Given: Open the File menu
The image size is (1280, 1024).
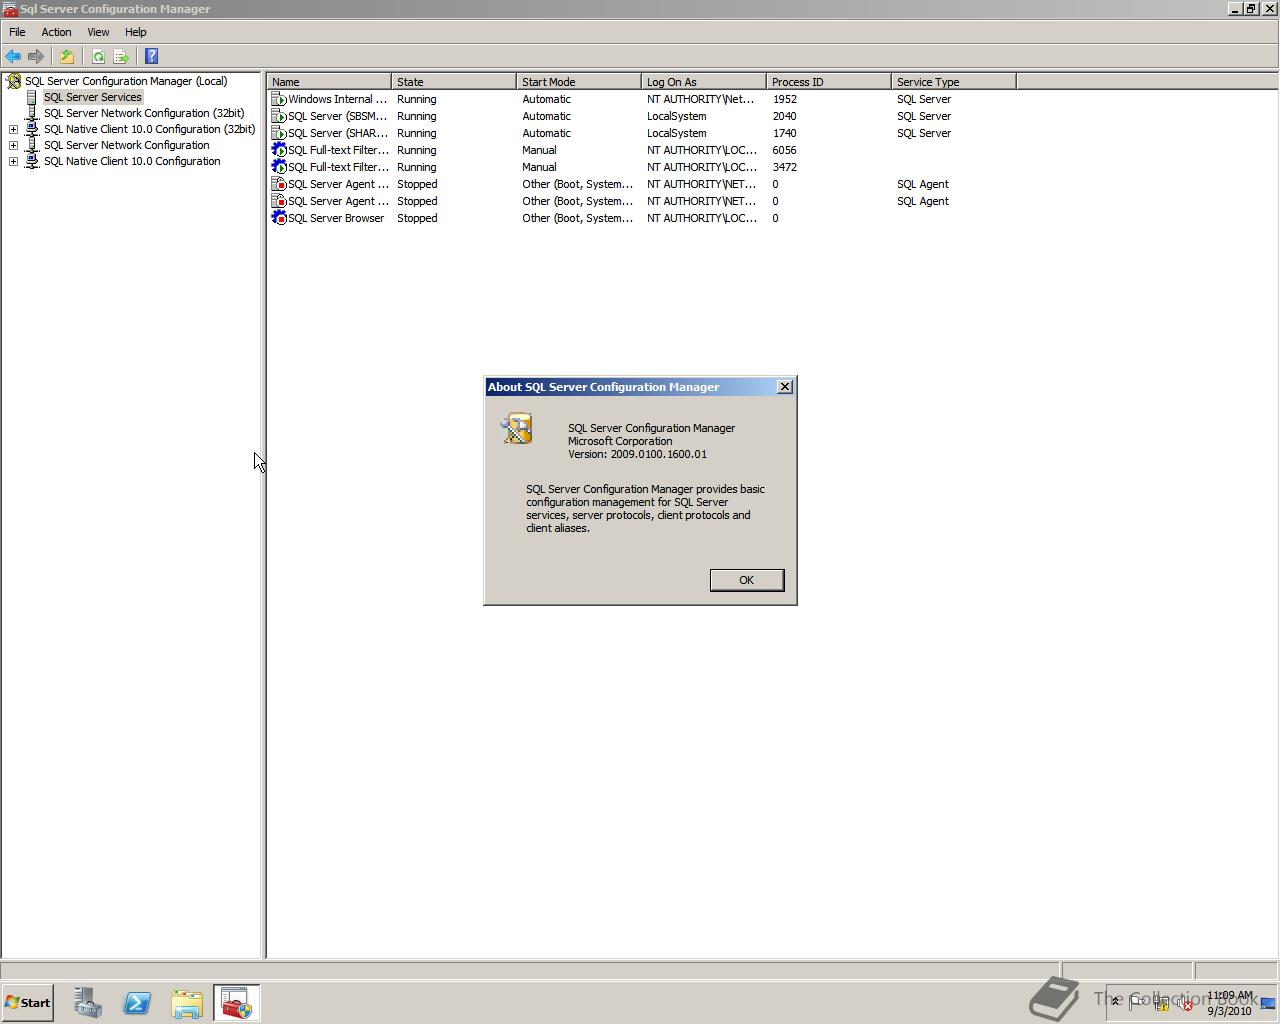Looking at the screenshot, I should click(17, 32).
